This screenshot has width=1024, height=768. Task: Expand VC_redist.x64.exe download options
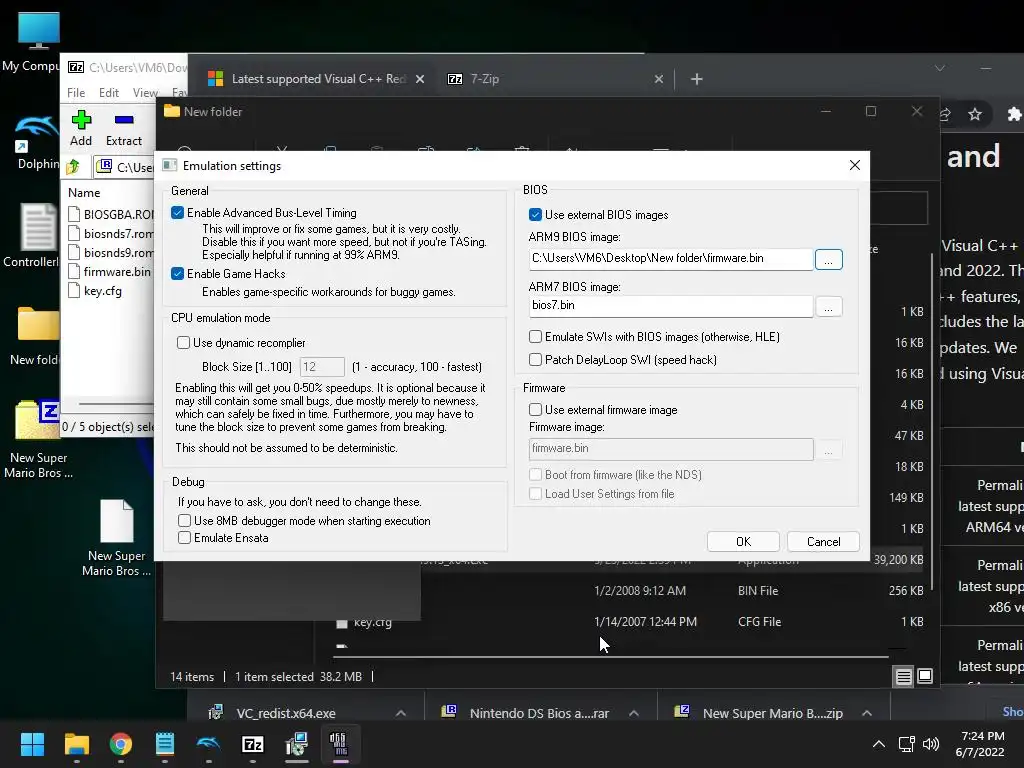(x=401, y=713)
